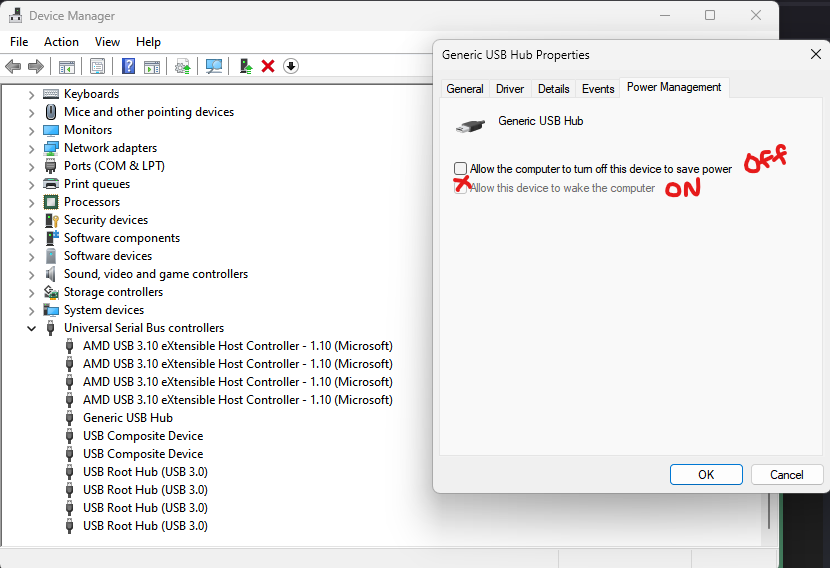Select the System devices folder icon
830x568 pixels.
pyautogui.click(x=51, y=310)
